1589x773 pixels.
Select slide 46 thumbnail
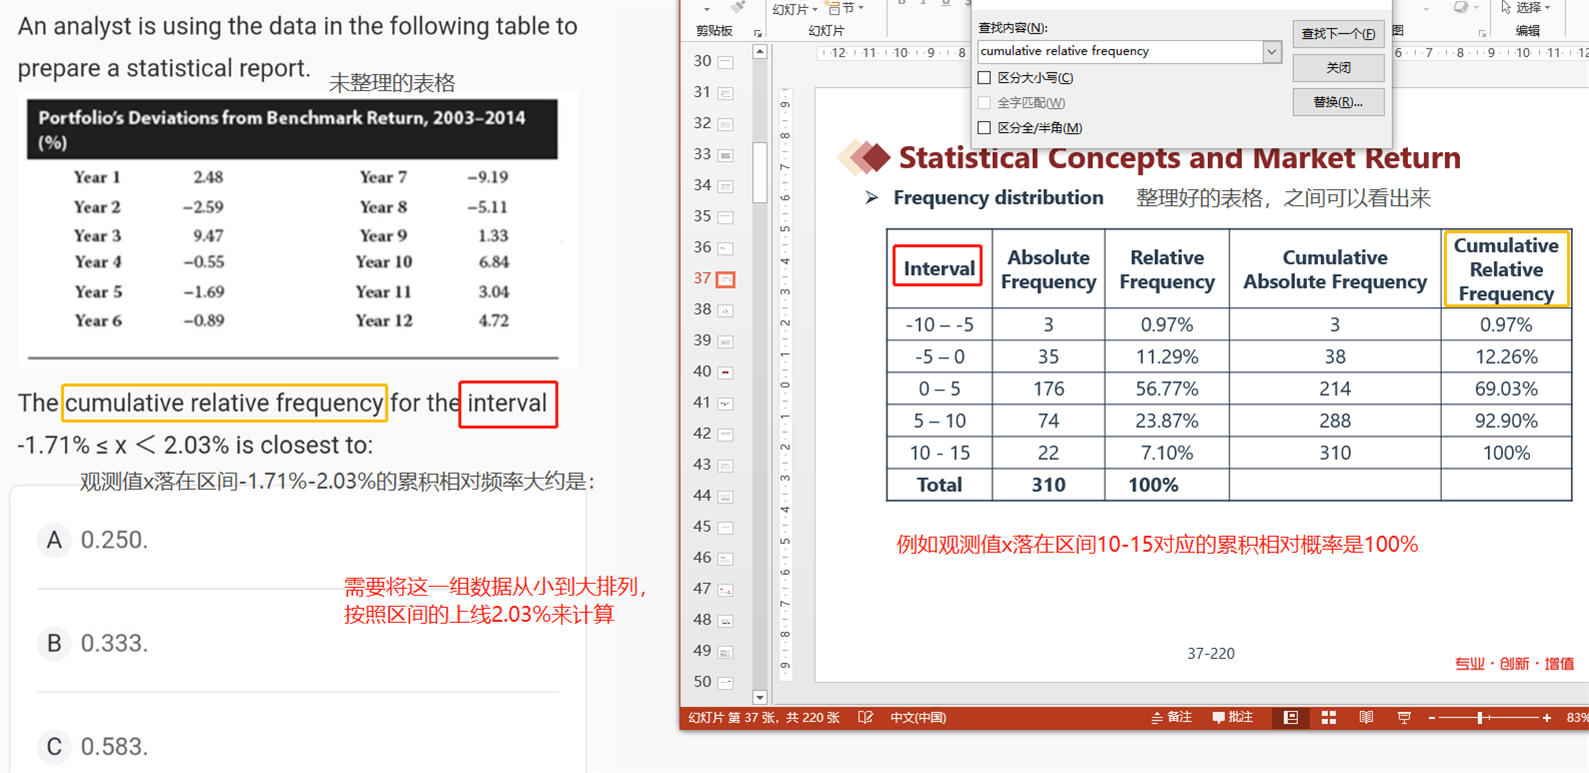click(726, 558)
